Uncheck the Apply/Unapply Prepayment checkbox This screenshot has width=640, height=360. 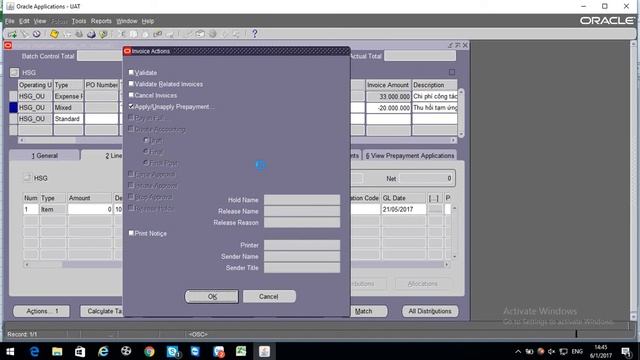[x=131, y=106]
